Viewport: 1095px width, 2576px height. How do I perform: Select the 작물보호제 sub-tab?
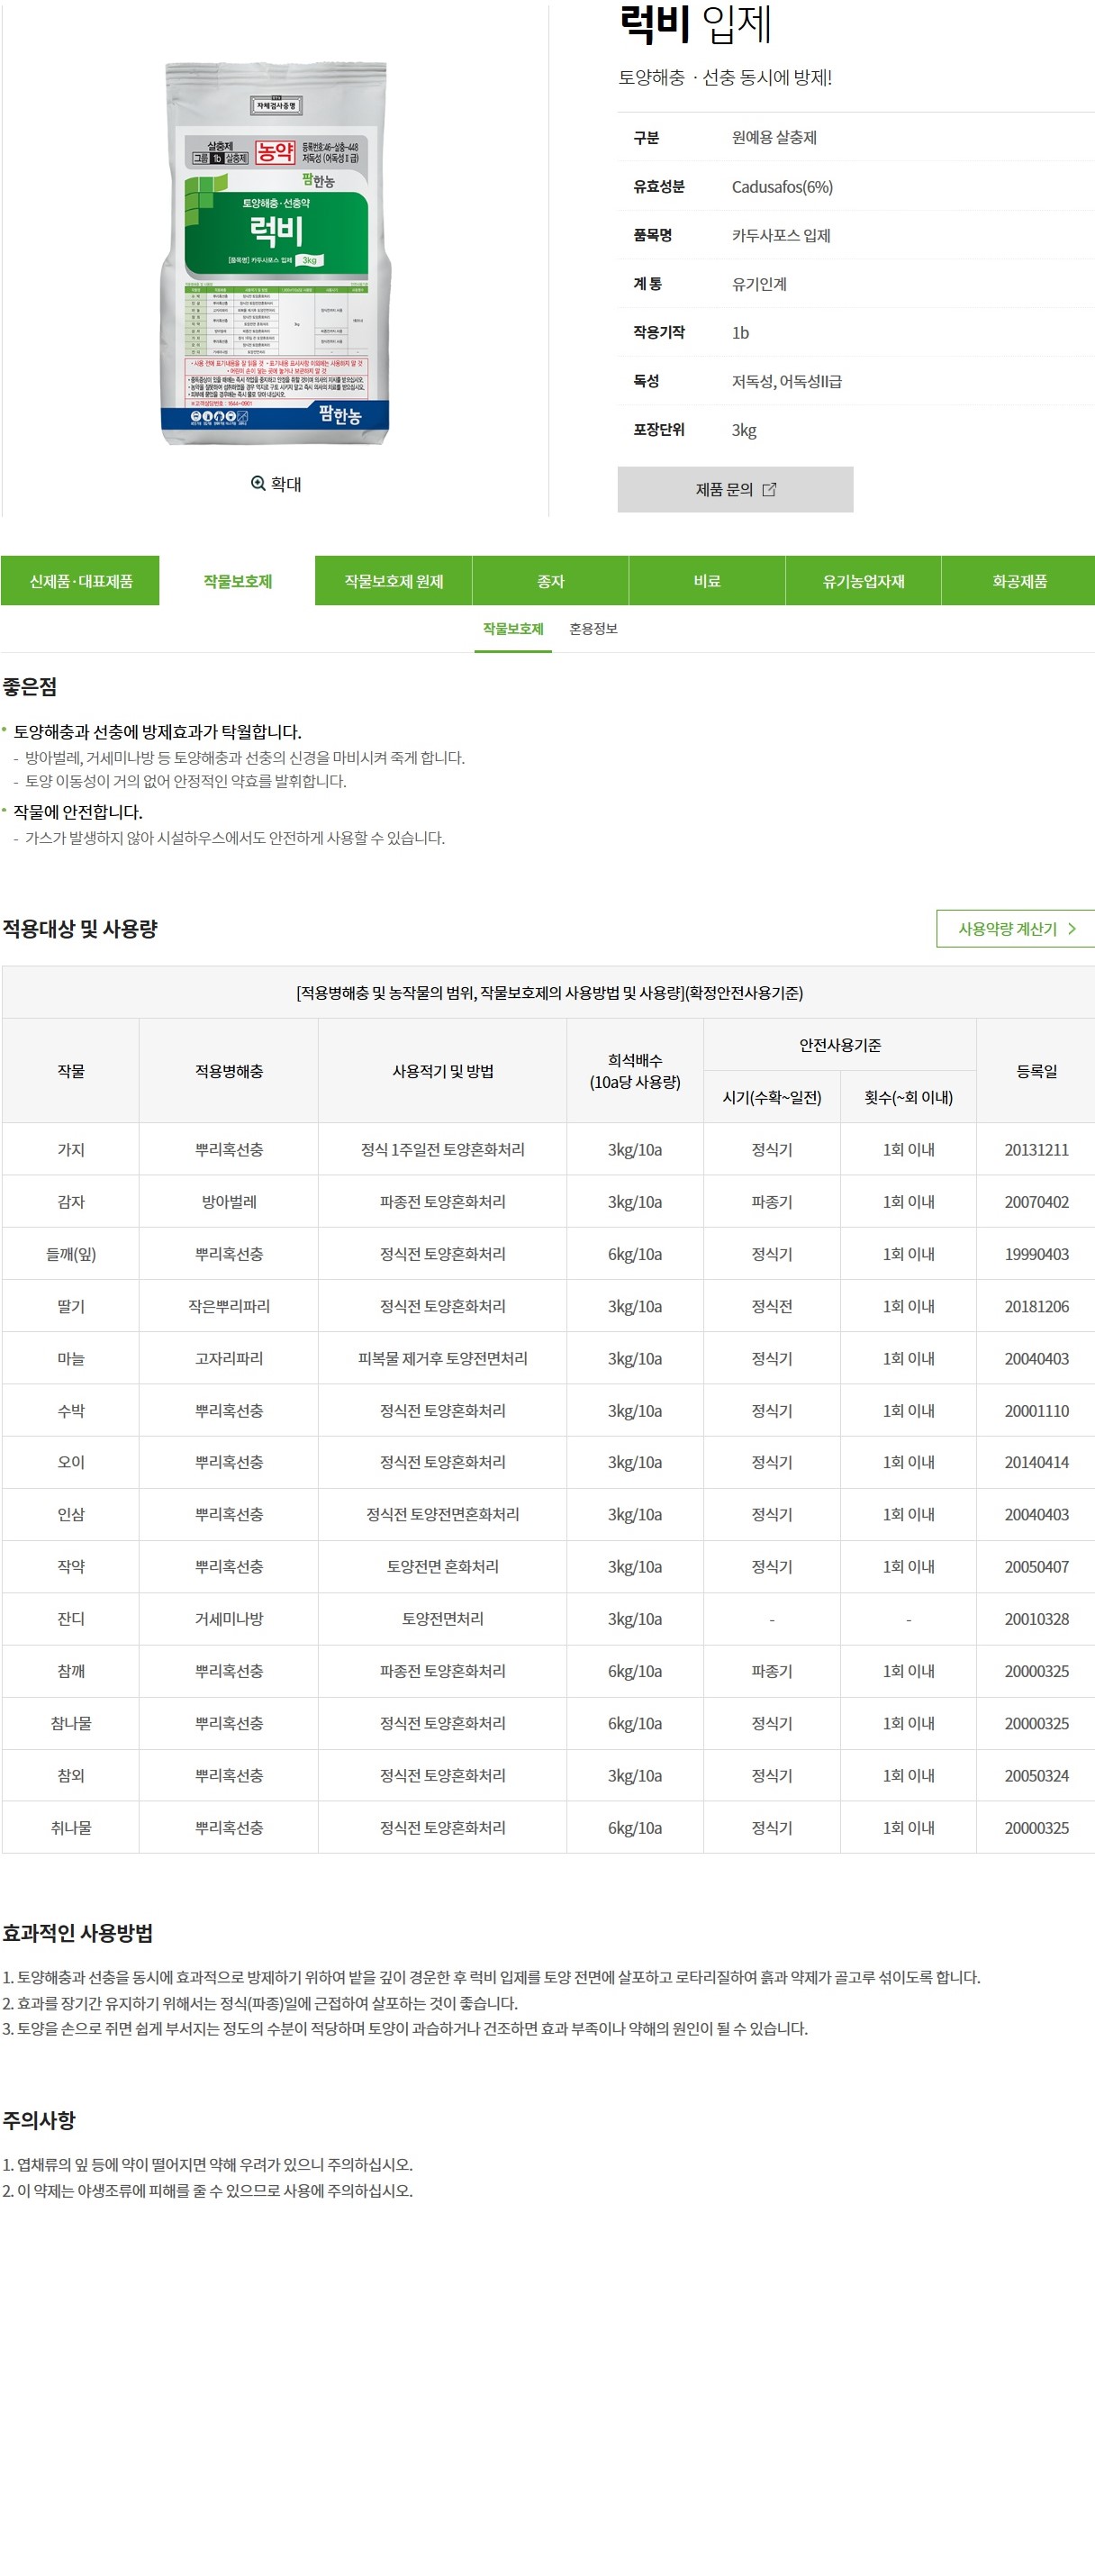[x=513, y=629]
